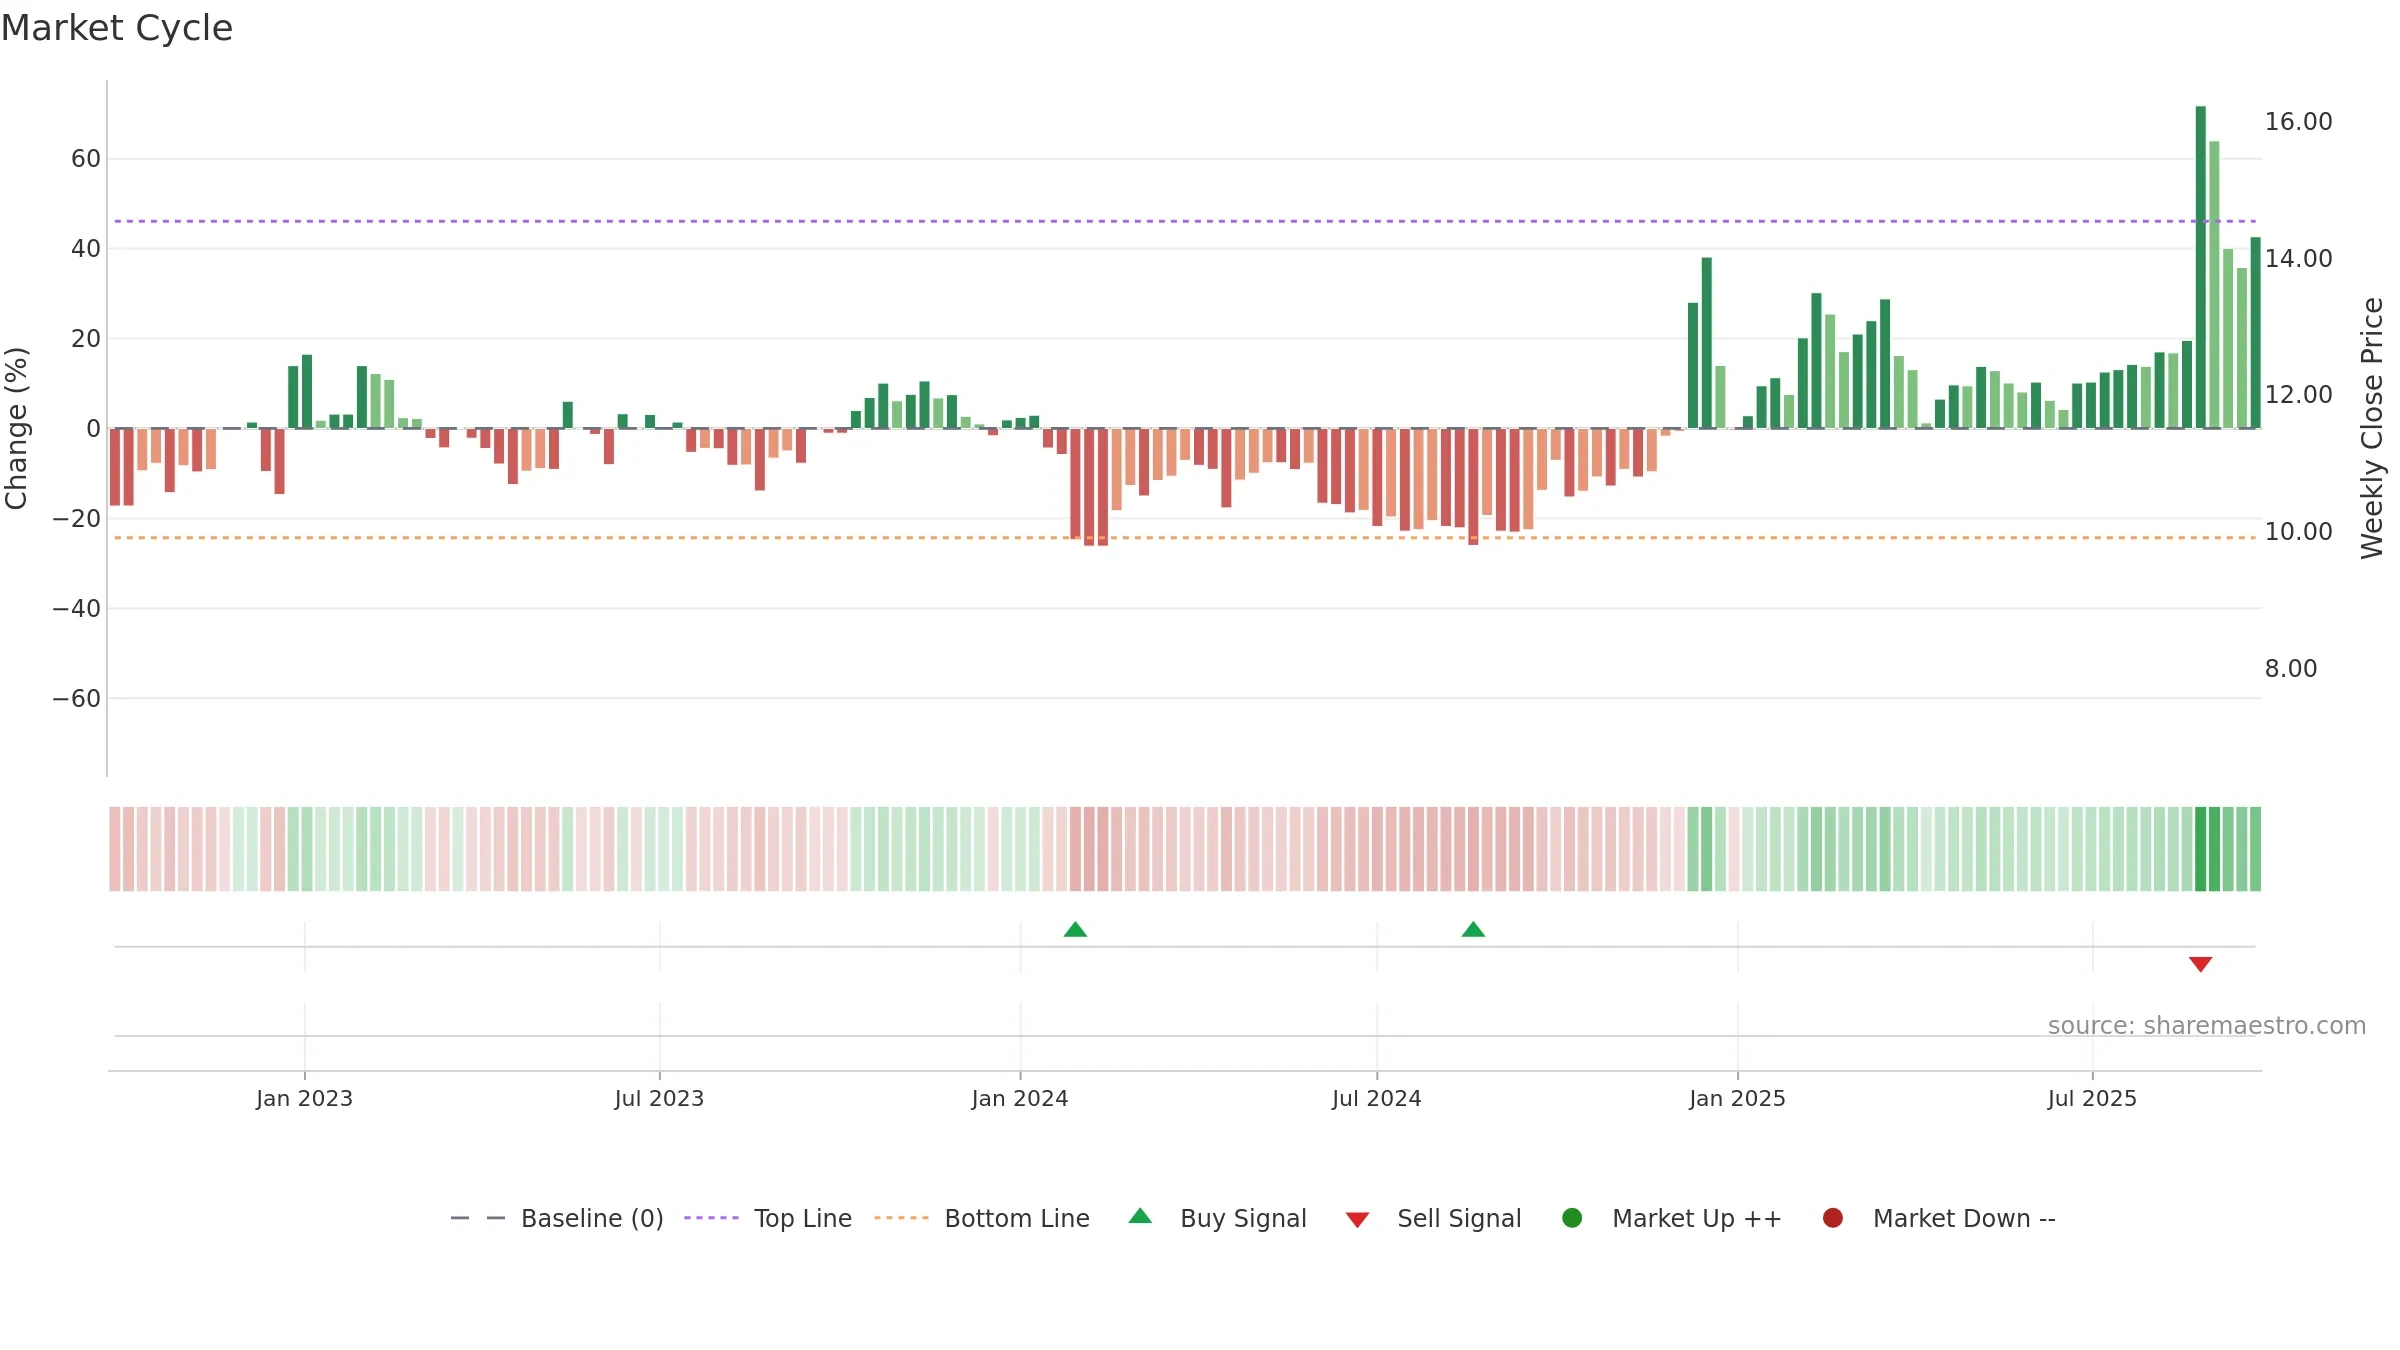Click the −20 left axis tick label

(77, 519)
